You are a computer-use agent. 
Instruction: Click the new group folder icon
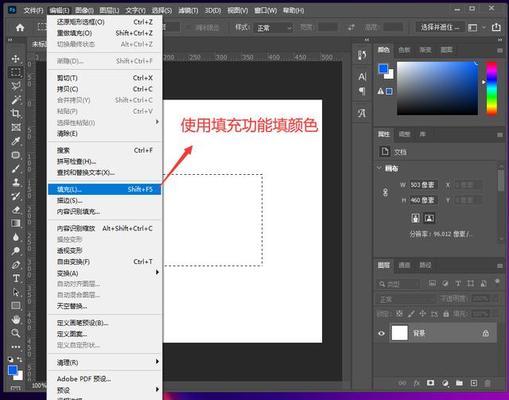(459, 383)
